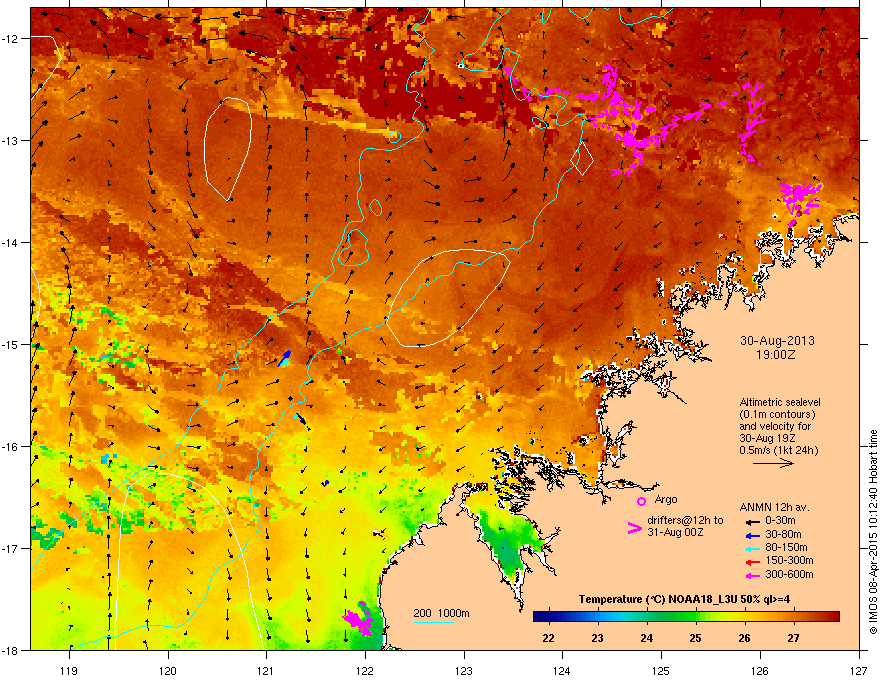Click the '30-80m' depth label
Image resolution: width=880 pixels, height=680 pixels.
click(x=783, y=535)
